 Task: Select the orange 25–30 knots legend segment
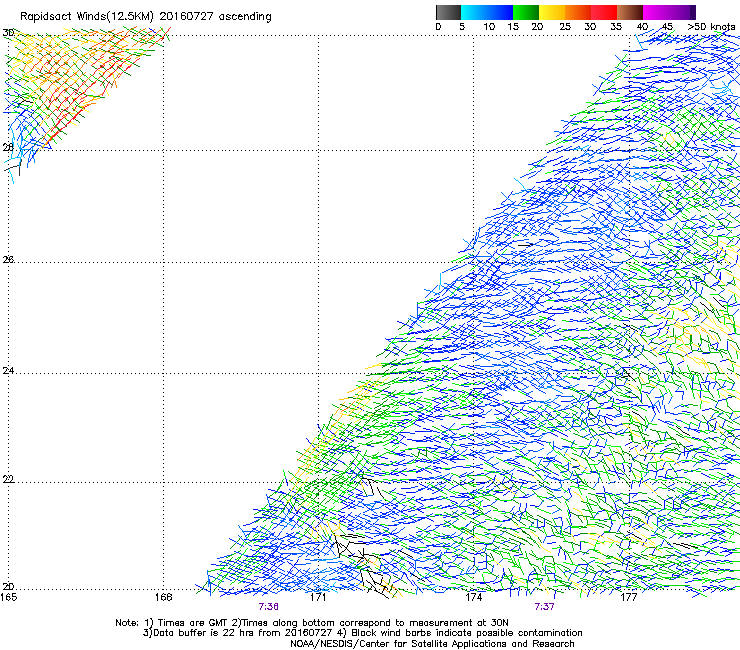[x=578, y=12]
